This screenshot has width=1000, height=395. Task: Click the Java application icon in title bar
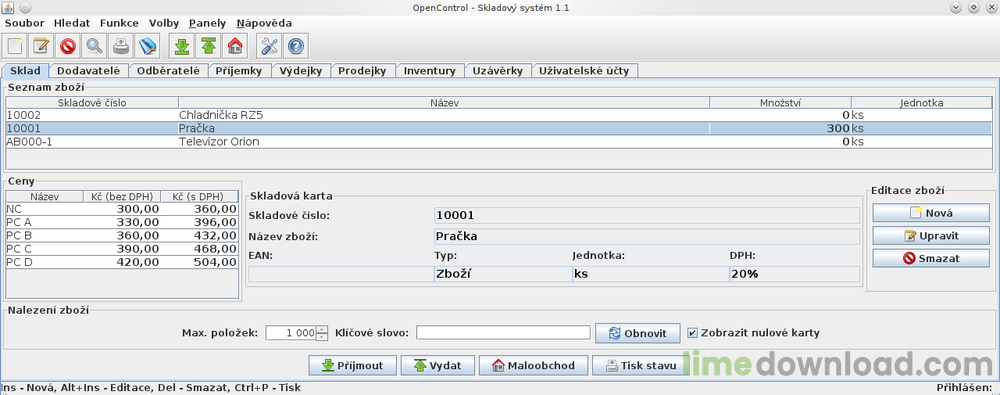pyautogui.click(x=8, y=7)
